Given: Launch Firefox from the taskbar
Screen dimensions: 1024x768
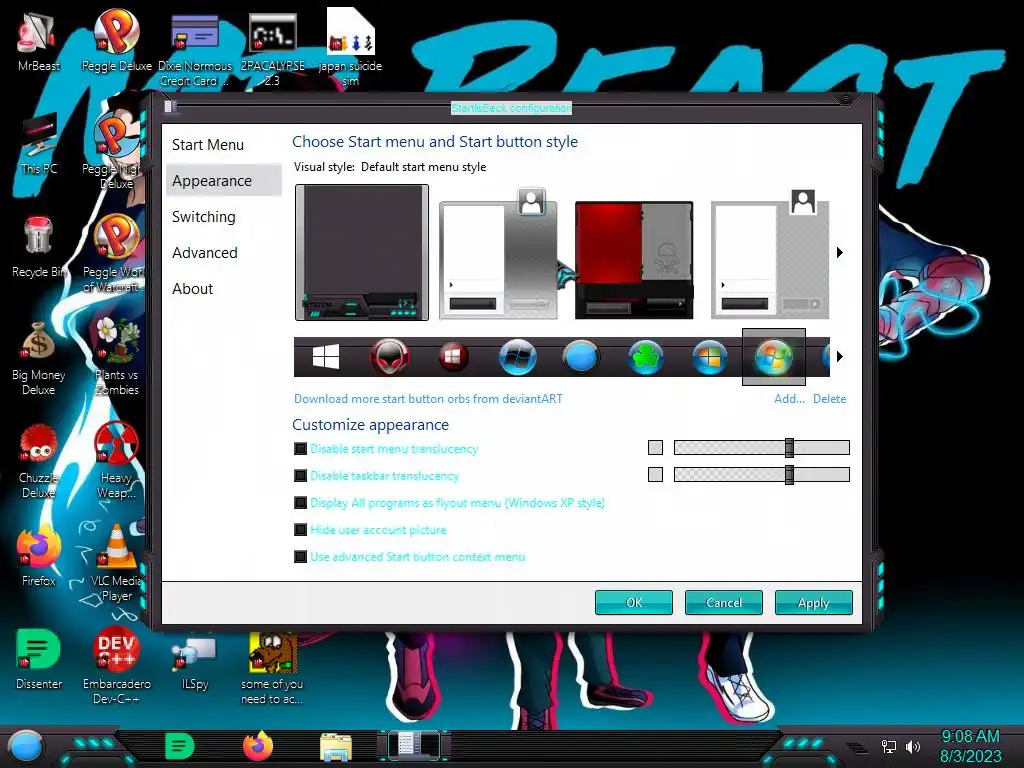Looking at the screenshot, I should click(258, 746).
